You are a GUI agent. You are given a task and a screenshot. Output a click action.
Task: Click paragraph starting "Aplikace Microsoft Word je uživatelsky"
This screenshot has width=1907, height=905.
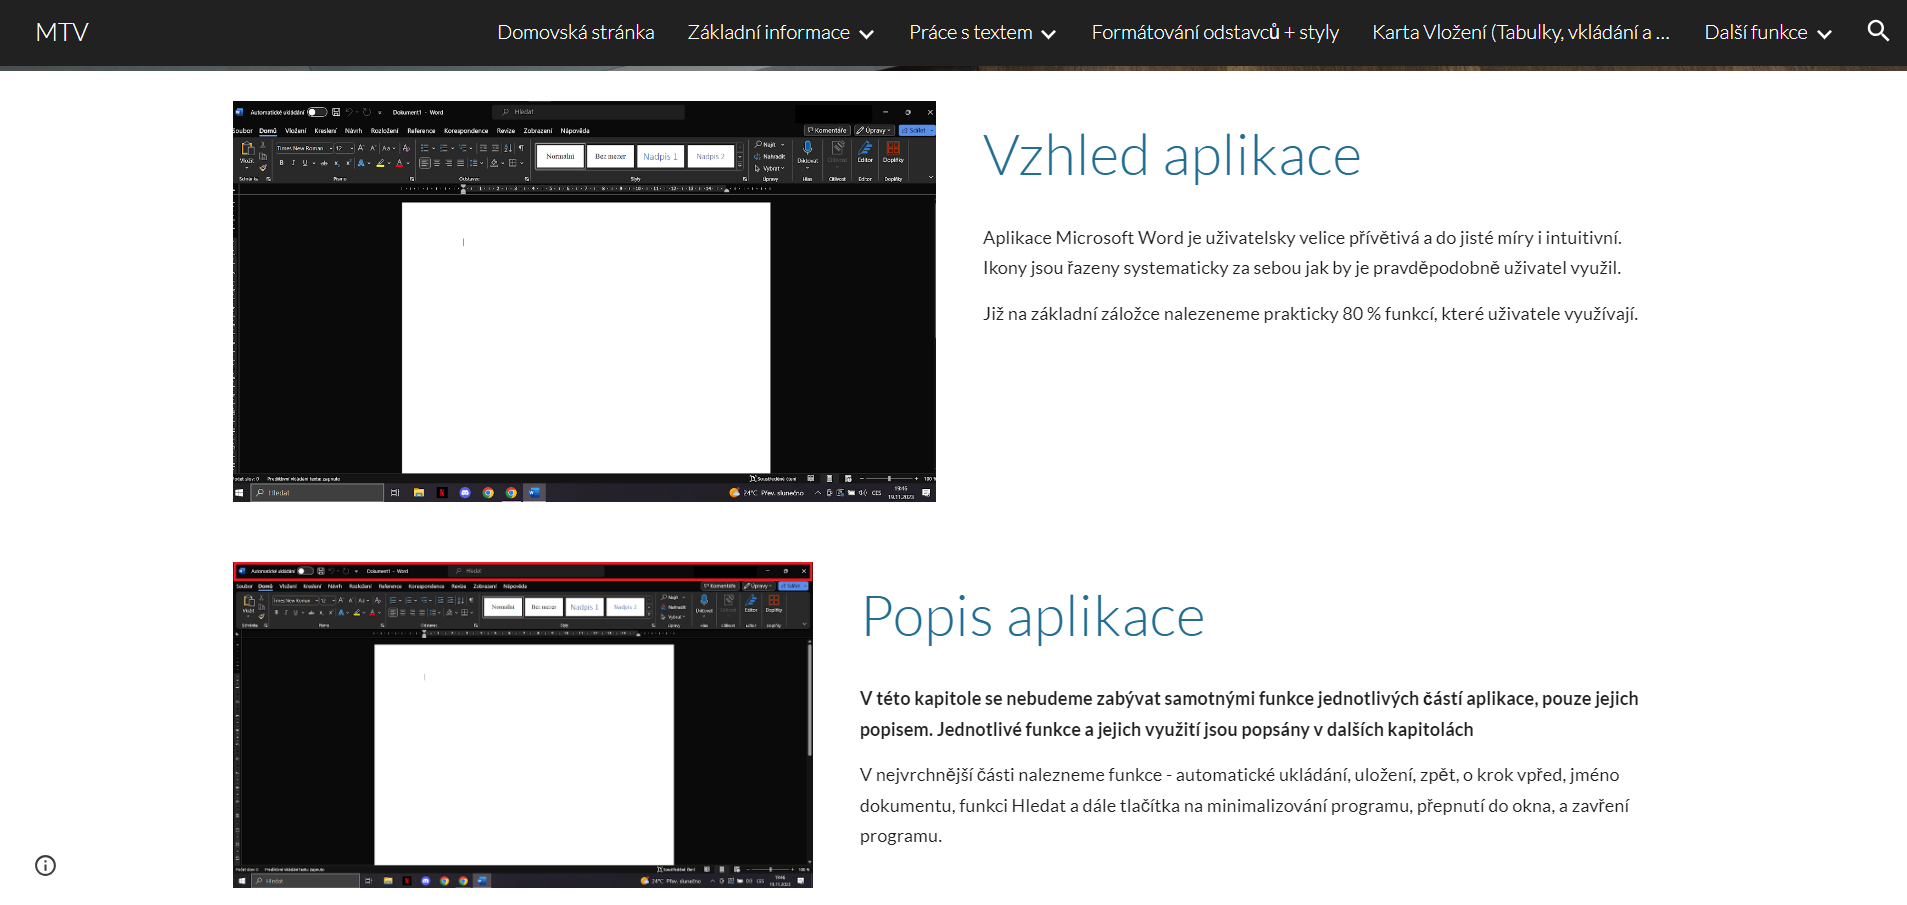(x=1302, y=253)
